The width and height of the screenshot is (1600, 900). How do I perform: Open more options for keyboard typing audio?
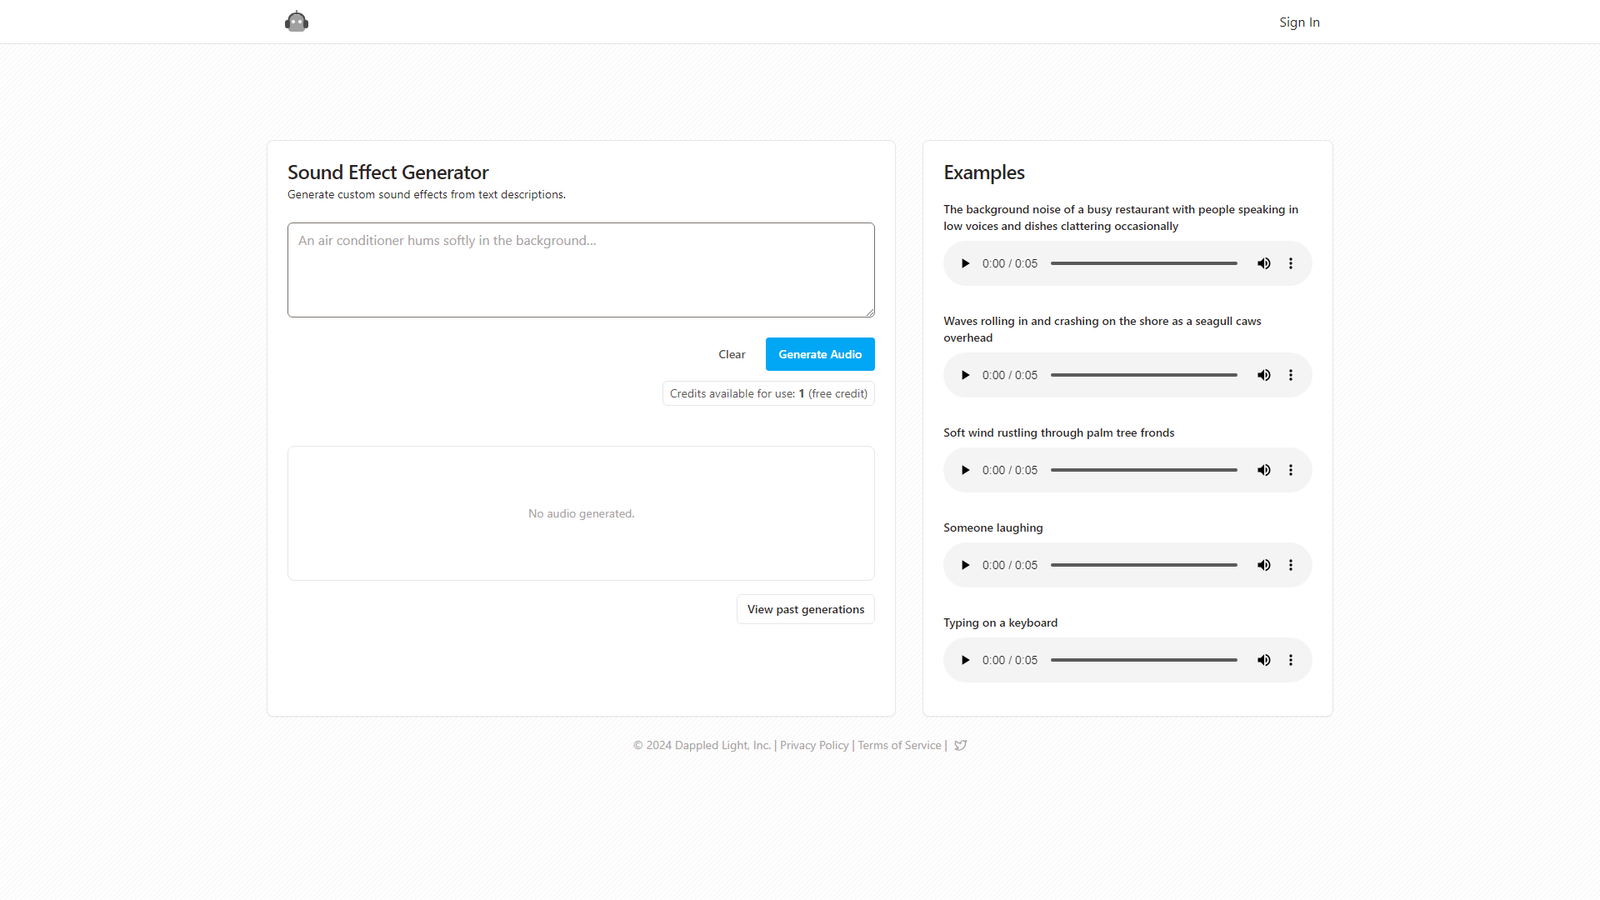pos(1291,660)
